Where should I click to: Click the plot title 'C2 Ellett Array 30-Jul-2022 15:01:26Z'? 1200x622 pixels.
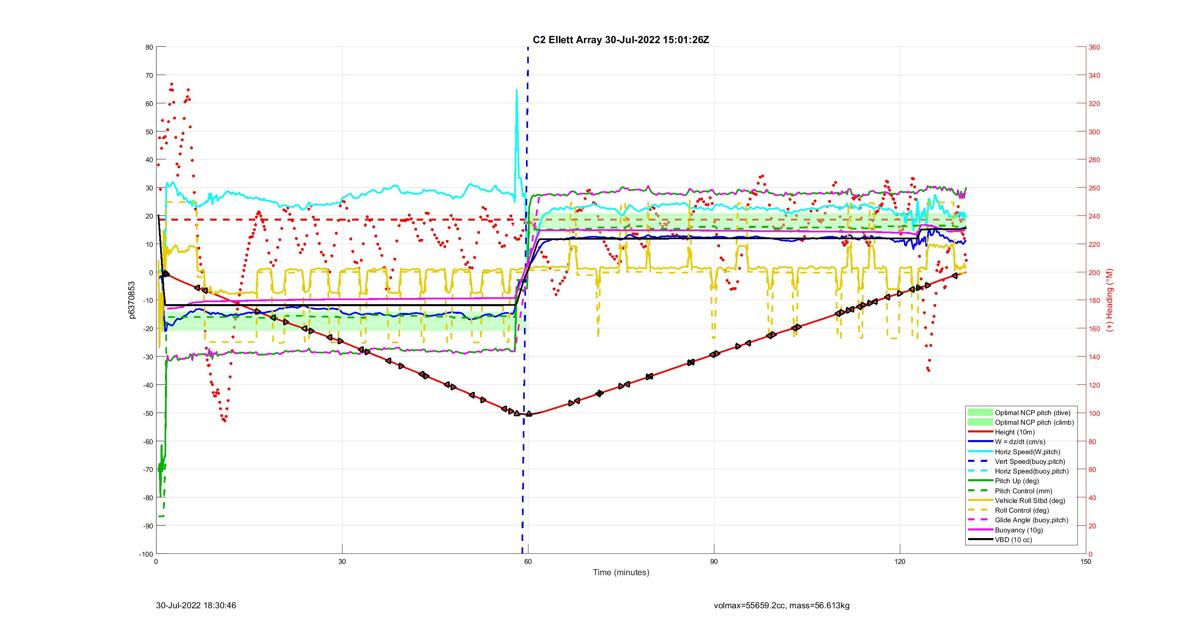tap(621, 39)
